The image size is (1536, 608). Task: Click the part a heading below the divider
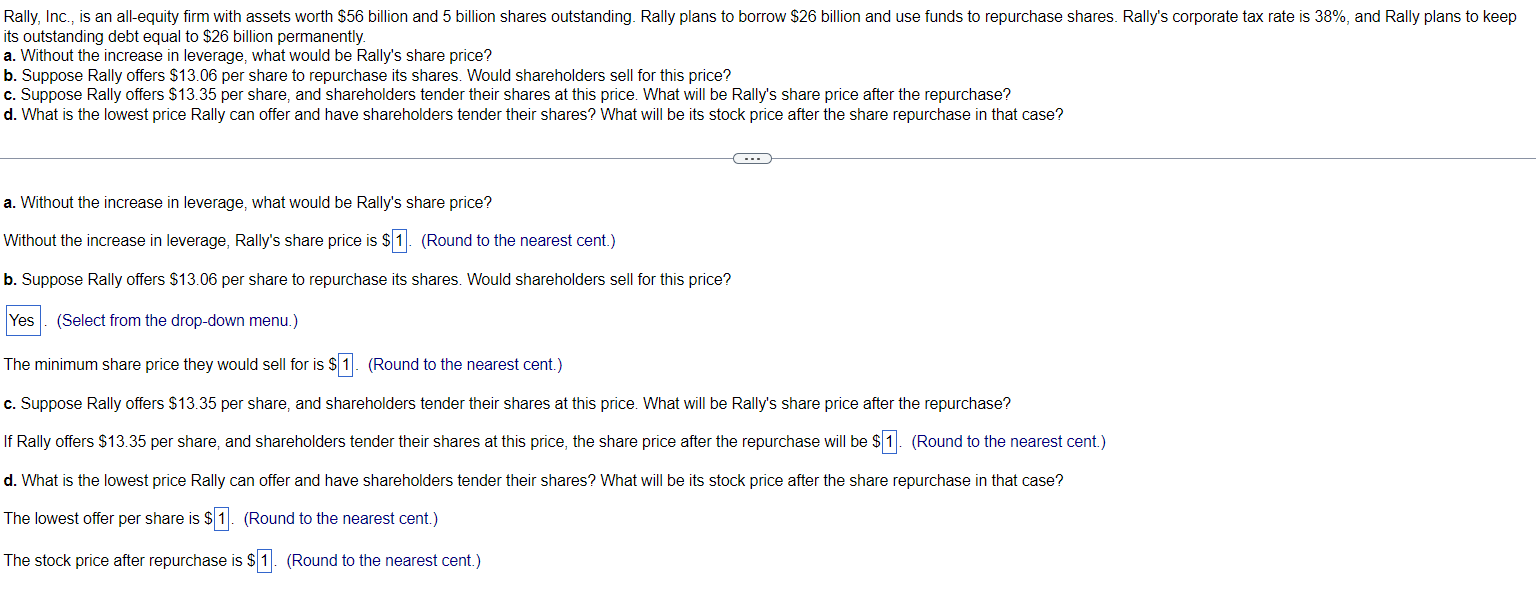248,203
